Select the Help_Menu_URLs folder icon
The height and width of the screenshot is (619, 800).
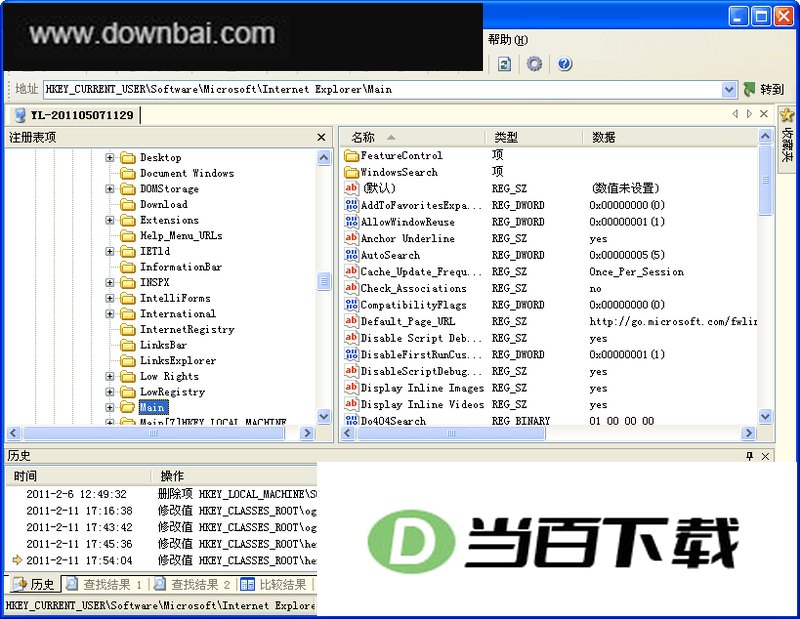[x=128, y=236]
